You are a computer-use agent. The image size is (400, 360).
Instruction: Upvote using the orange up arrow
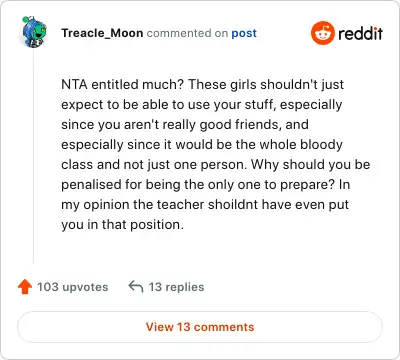tap(25, 287)
